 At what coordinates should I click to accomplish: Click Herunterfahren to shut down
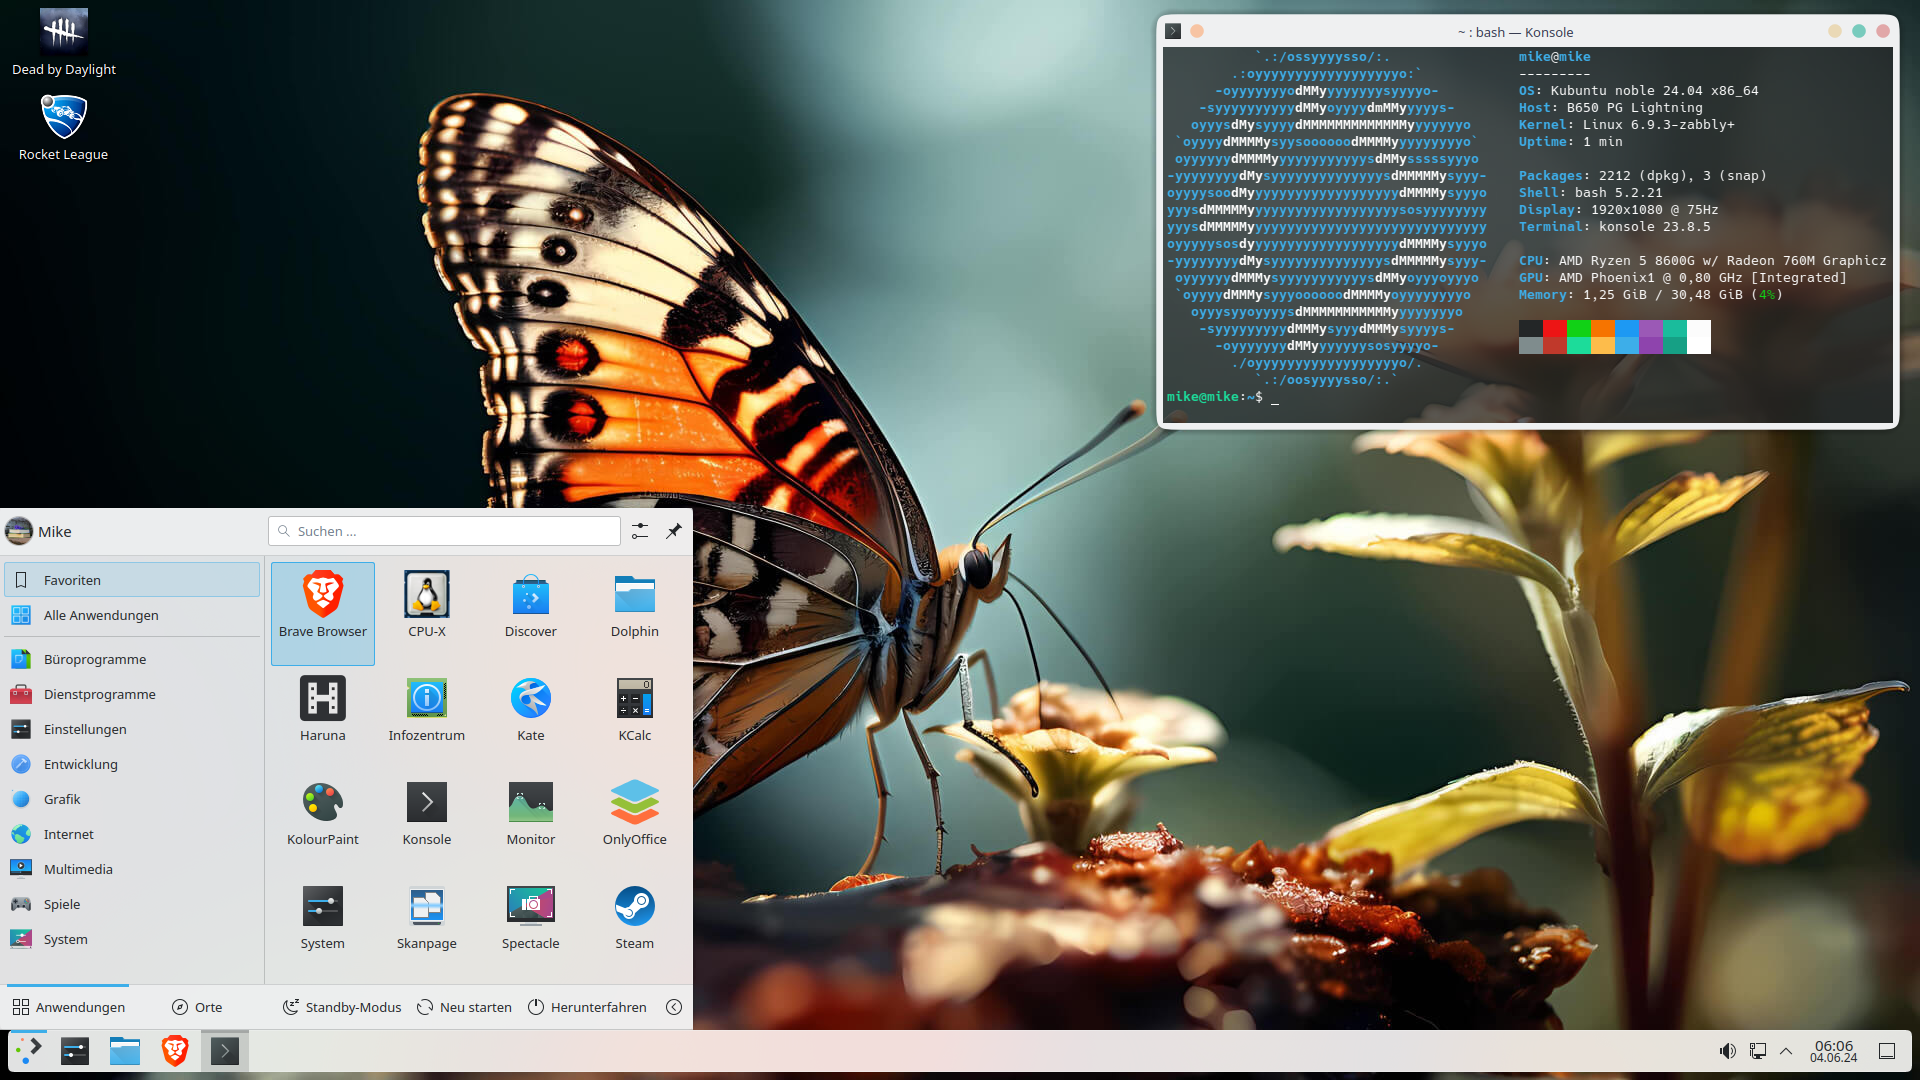(x=587, y=1007)
